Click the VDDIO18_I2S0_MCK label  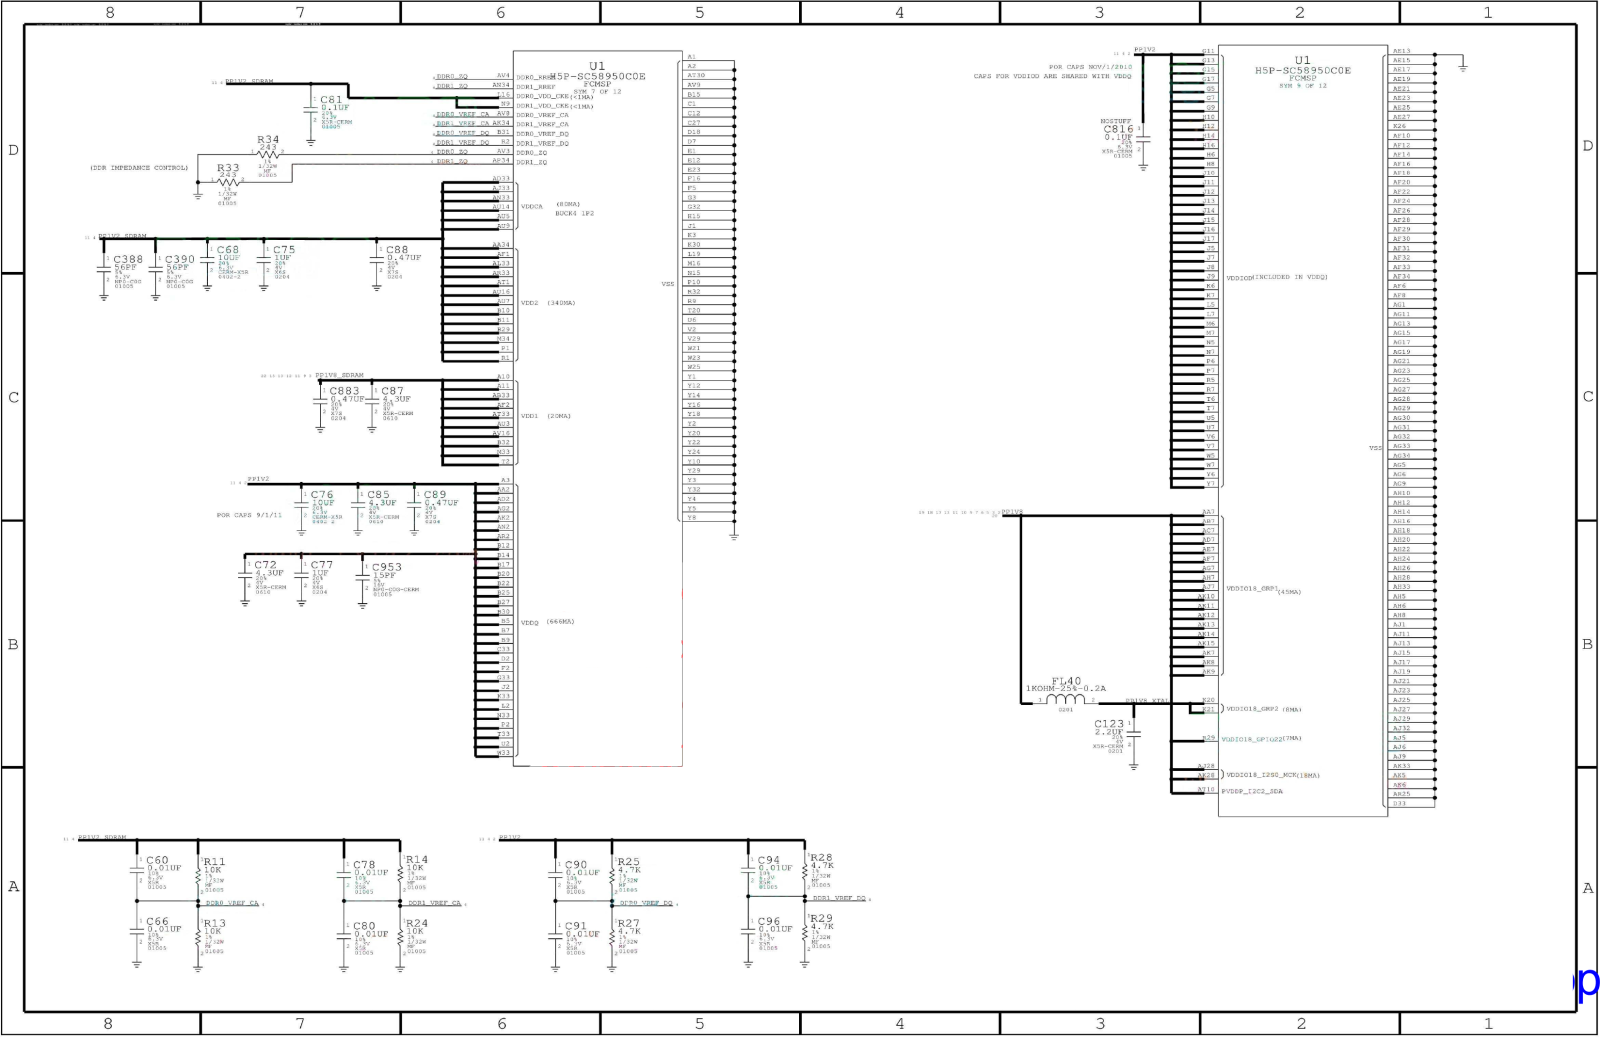click(x=1262, y=775)
